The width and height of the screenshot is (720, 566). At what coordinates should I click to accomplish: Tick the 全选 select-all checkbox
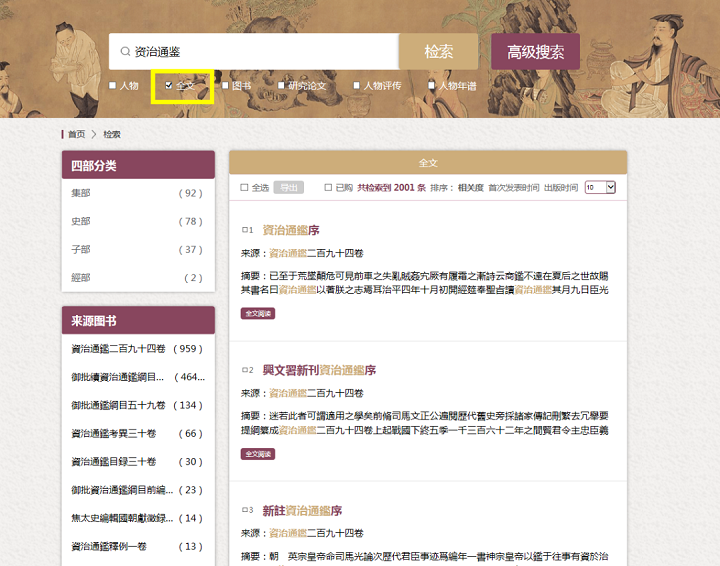click(244, 187)
